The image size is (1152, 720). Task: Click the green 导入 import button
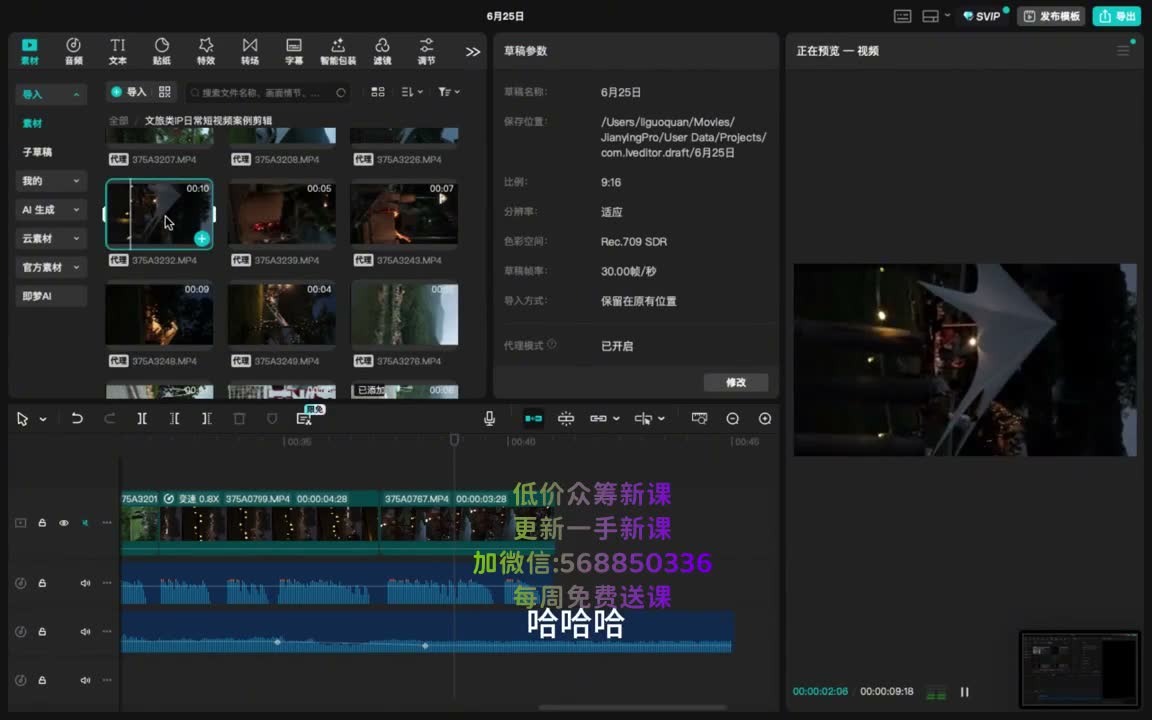pos(129,92)
